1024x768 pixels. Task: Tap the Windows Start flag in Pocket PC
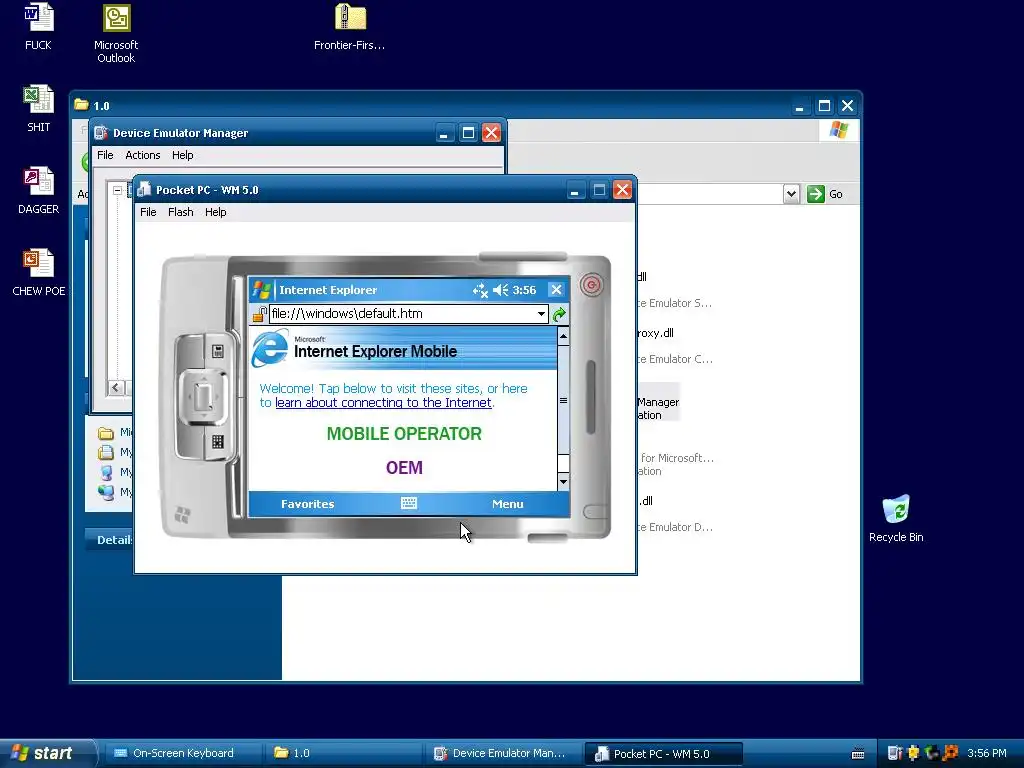pos(262,289)
